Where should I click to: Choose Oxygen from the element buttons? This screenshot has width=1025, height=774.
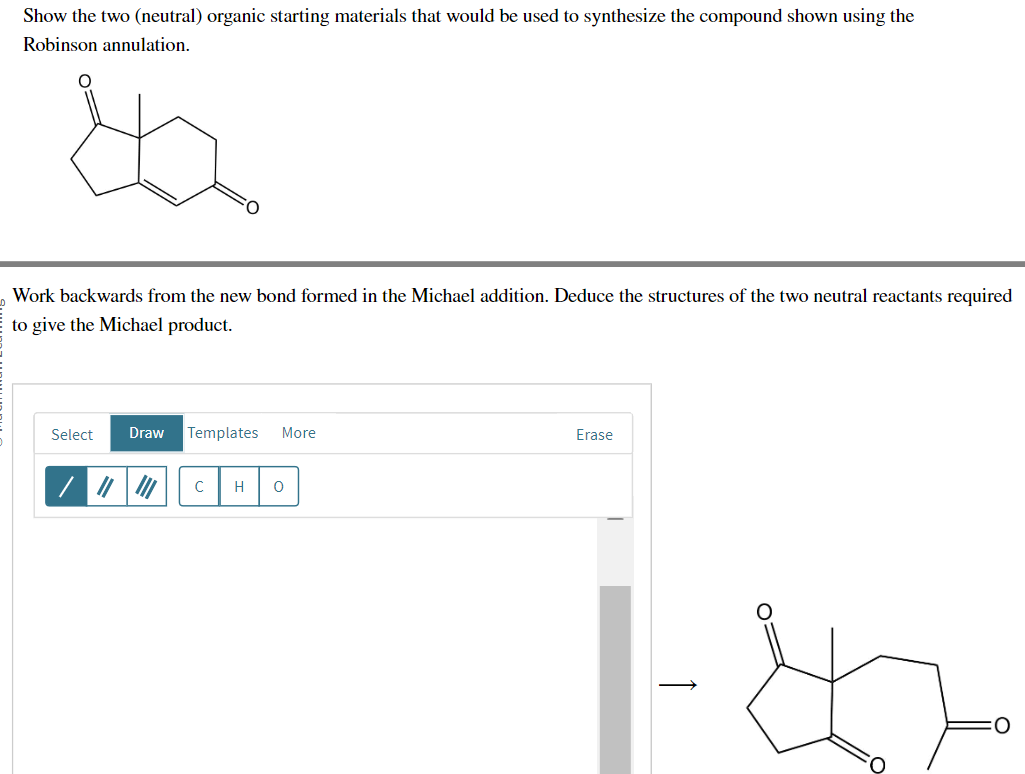tap(278, 486)
